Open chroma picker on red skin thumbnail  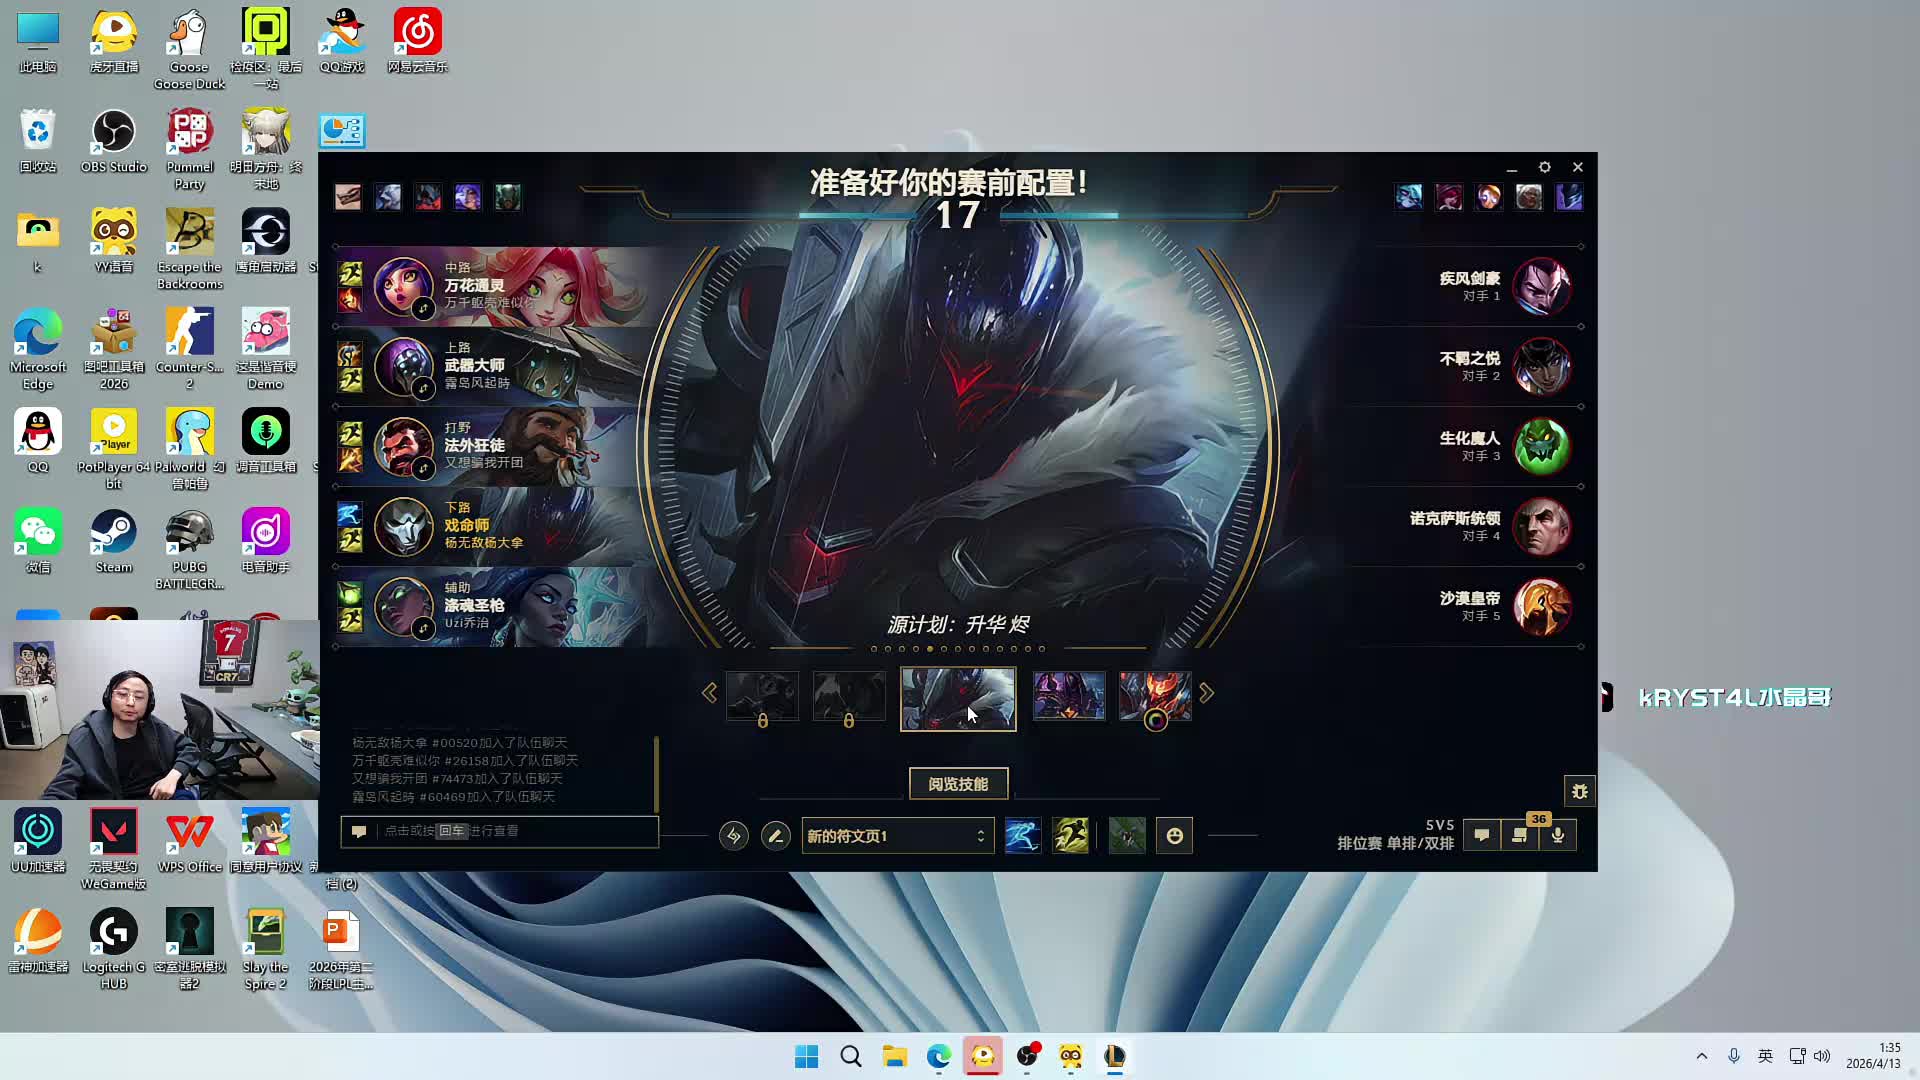[1155, 720]
